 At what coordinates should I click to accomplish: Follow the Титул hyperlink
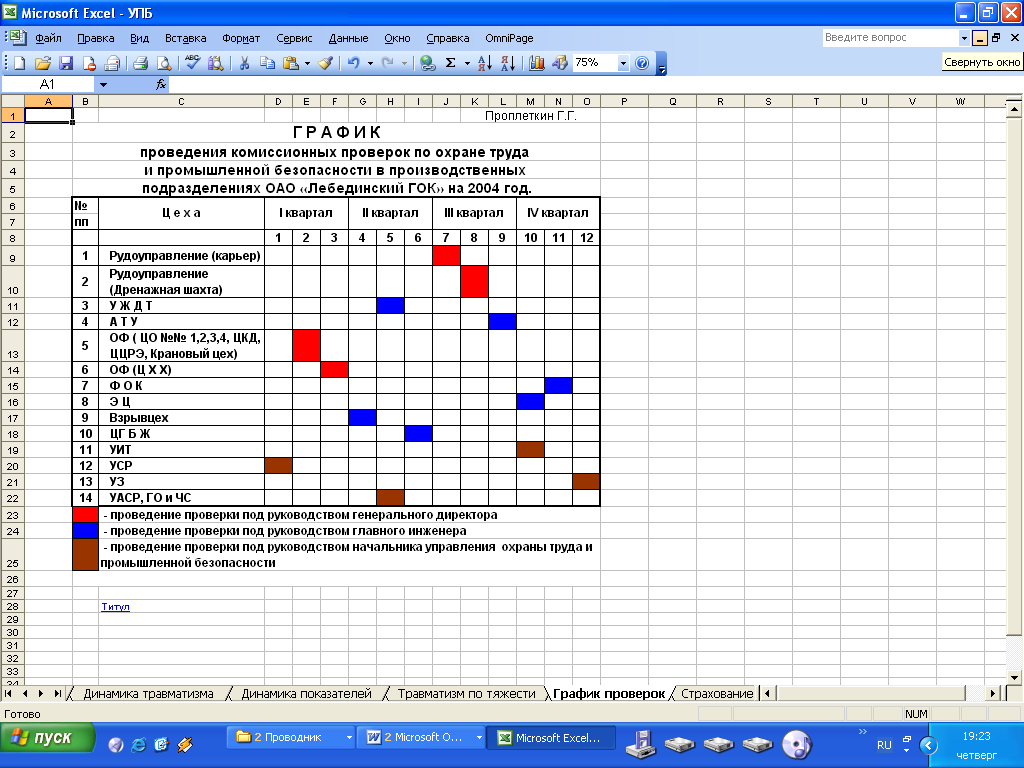(x=115, y=606)
